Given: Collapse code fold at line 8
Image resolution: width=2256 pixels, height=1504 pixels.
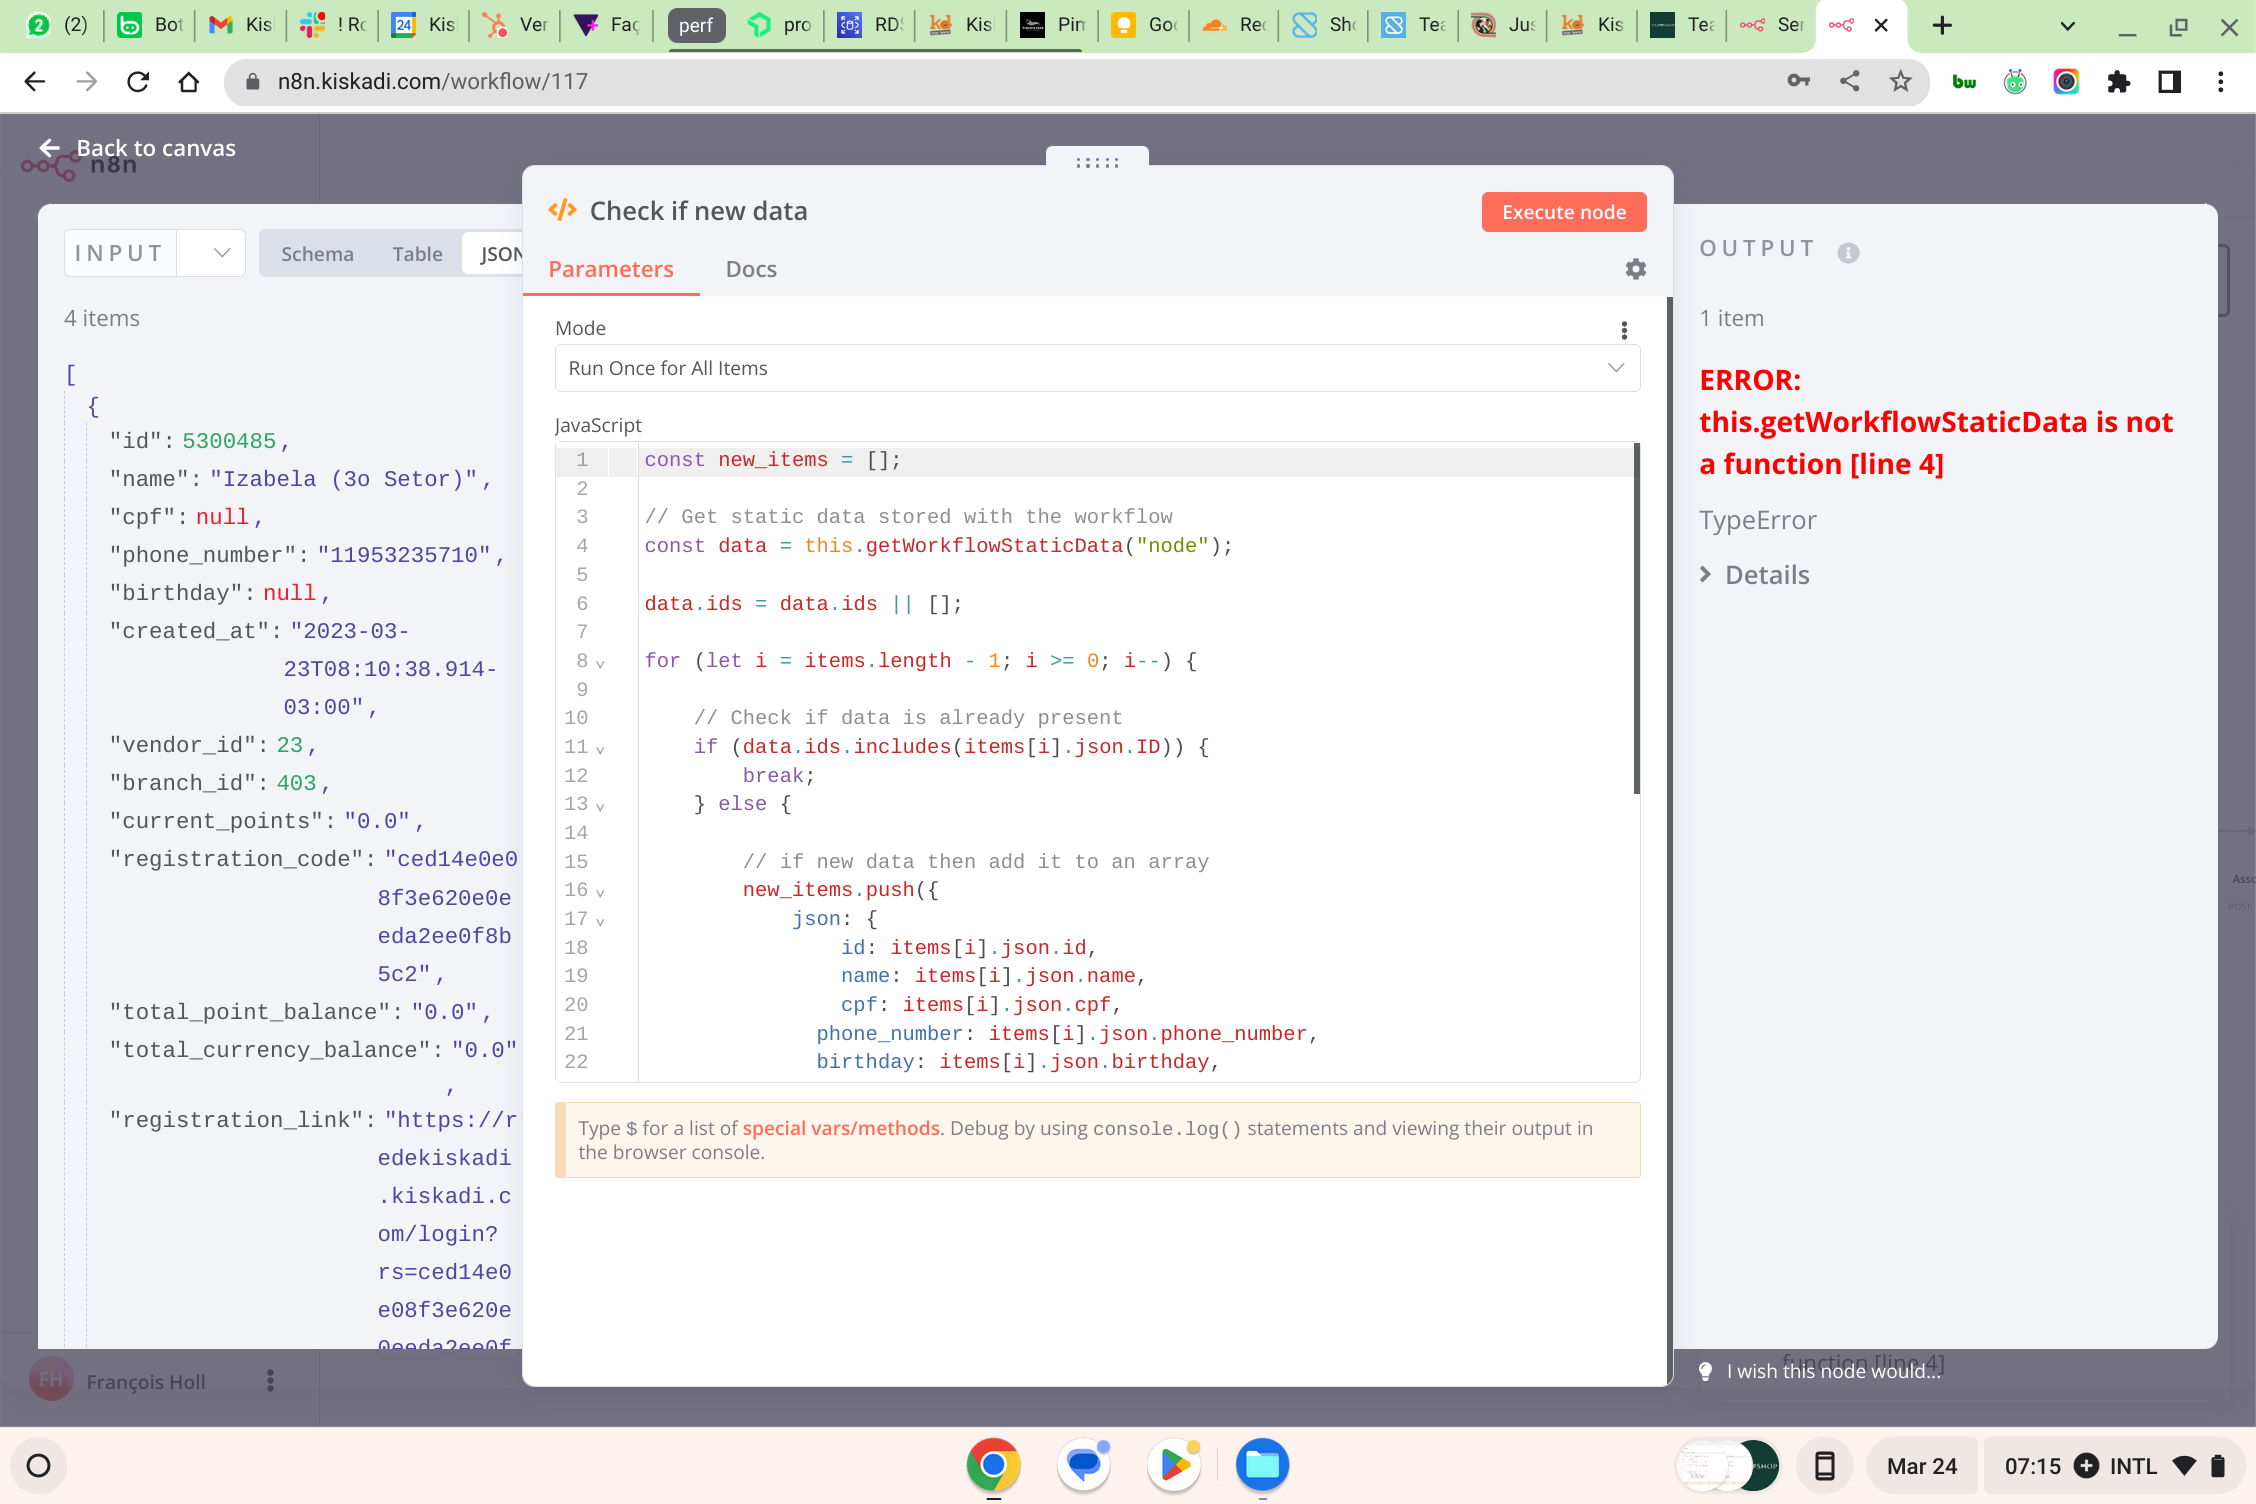Looking at the screenshot, I should click(x=600, y=663).
